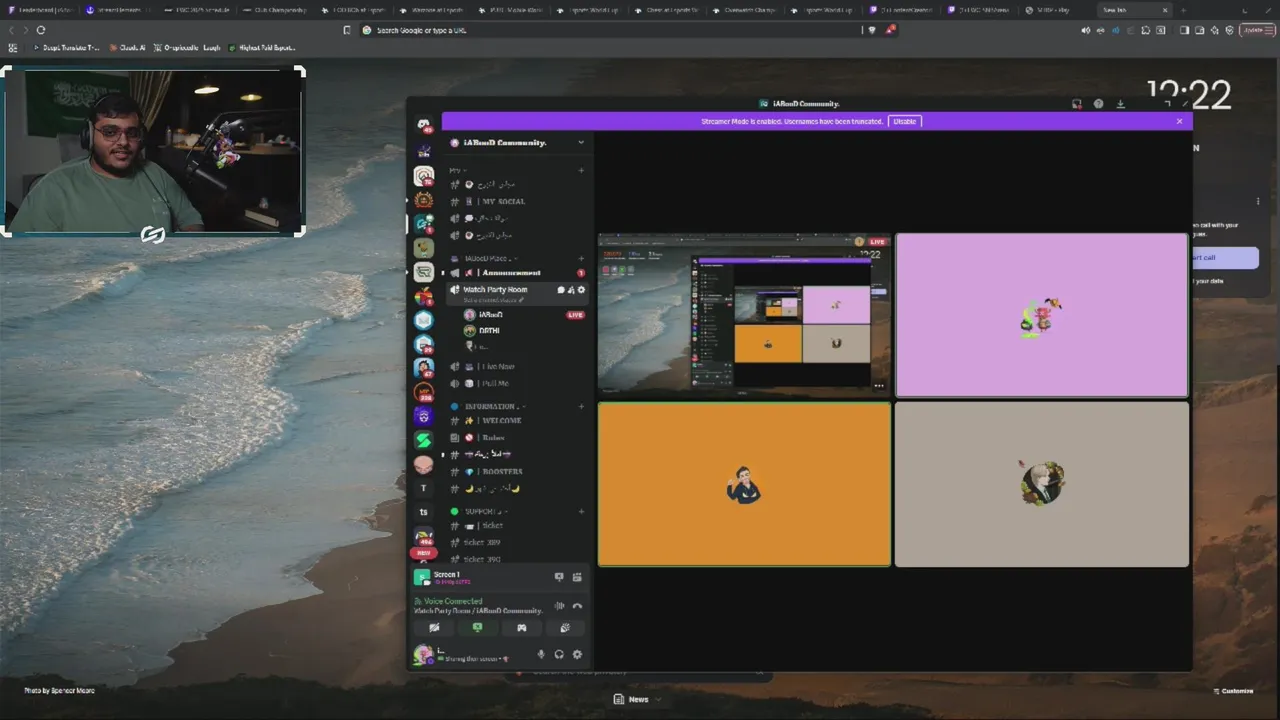The image size is (1280, 720).
Task: Focus the orange participant video tile
Action: click(744, 485)
